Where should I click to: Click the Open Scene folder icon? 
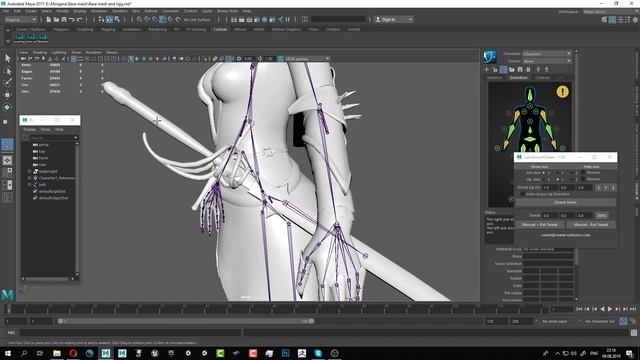(x=56, y=19)
